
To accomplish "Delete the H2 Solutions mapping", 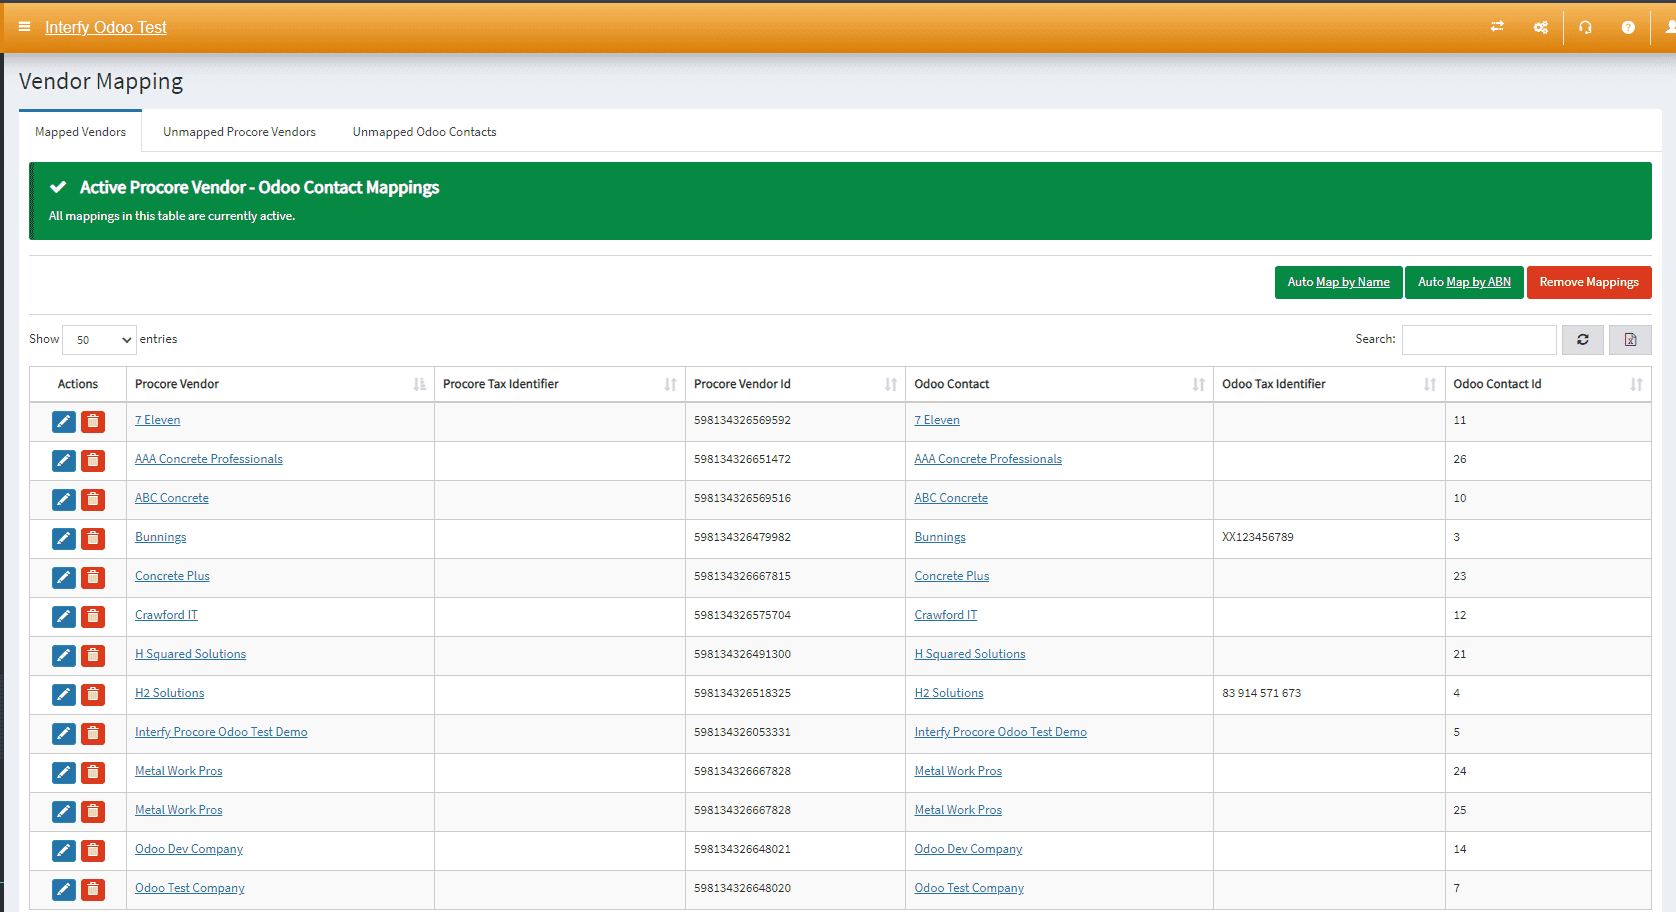I will [93, 695].
